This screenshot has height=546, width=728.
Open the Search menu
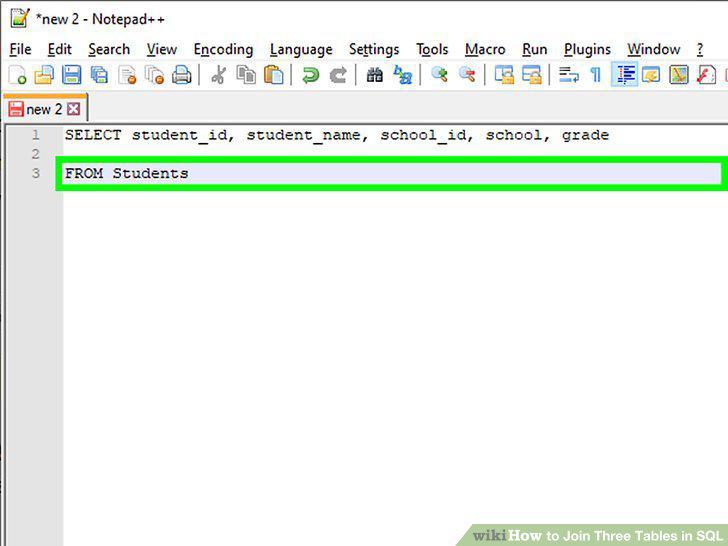(109, 49)
